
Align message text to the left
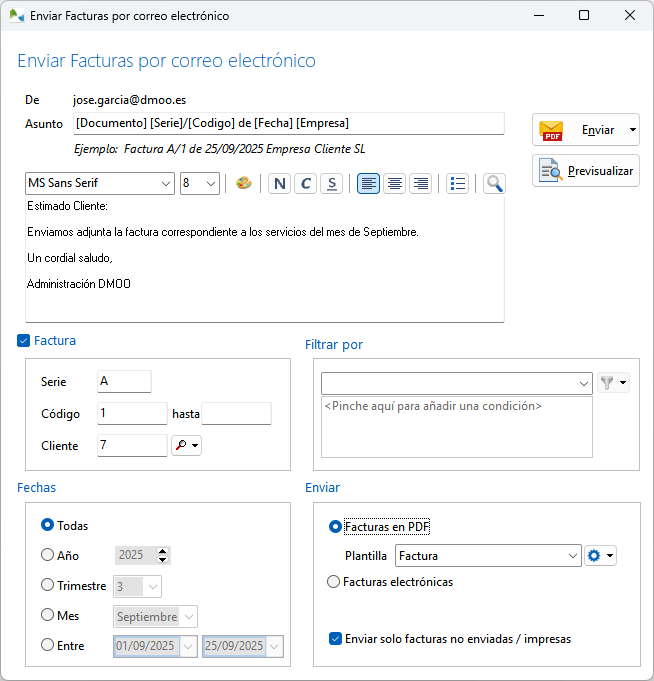pos(368,184)
